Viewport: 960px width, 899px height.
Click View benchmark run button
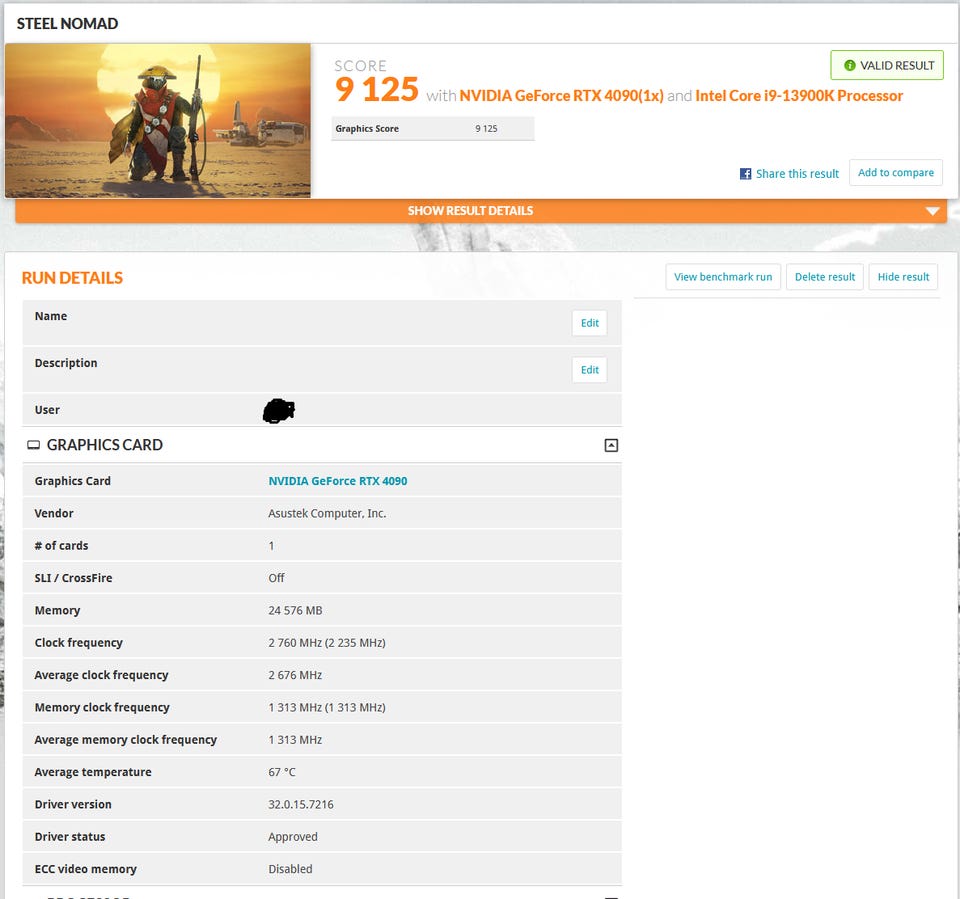722,277
